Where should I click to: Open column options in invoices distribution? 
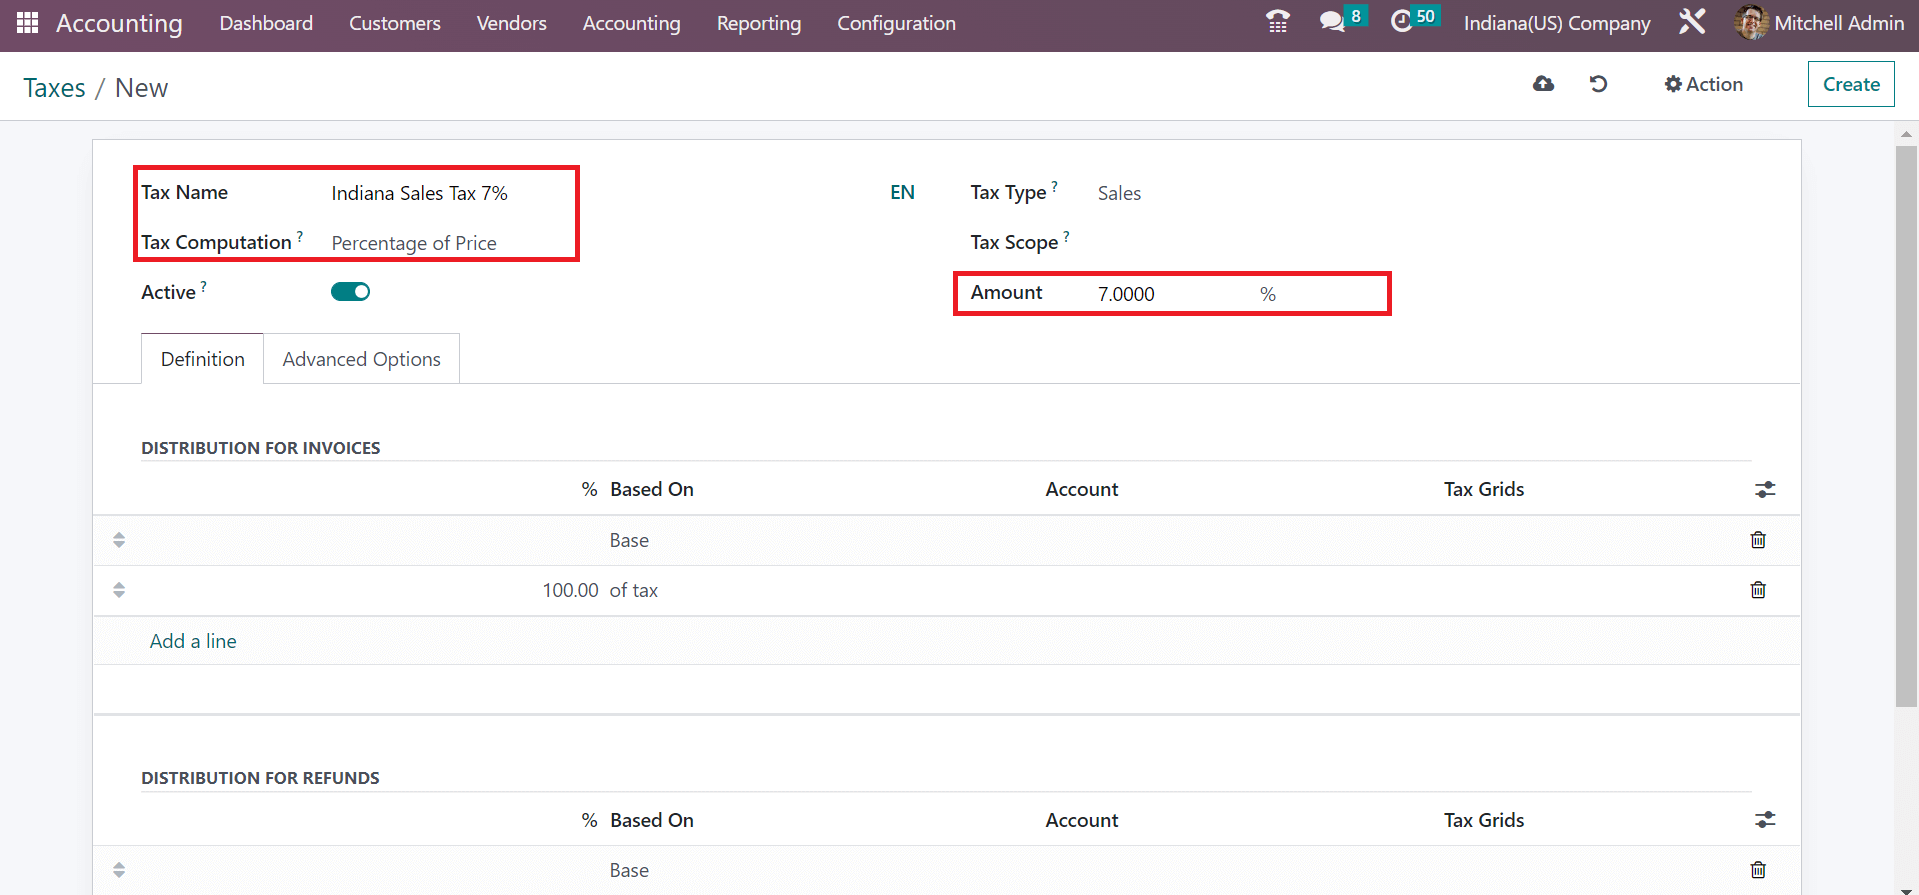click(x=1765, y=490)
